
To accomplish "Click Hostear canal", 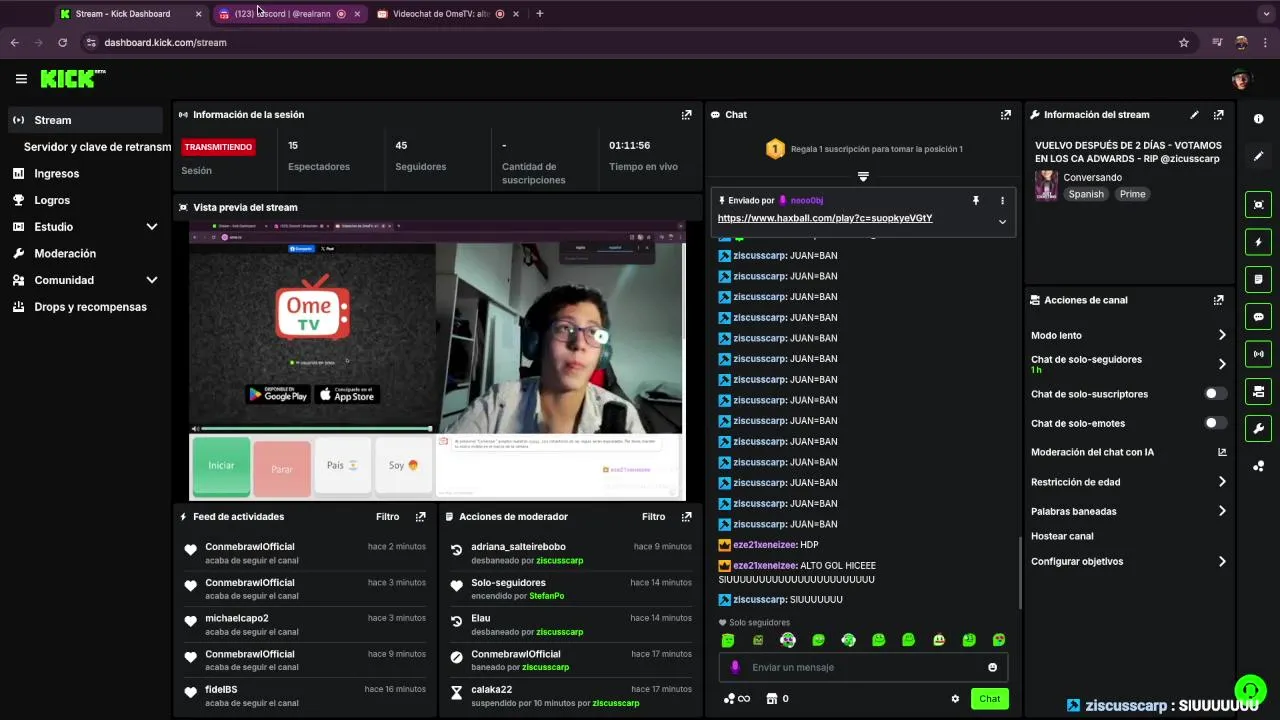I will [x=1062, y=536].
